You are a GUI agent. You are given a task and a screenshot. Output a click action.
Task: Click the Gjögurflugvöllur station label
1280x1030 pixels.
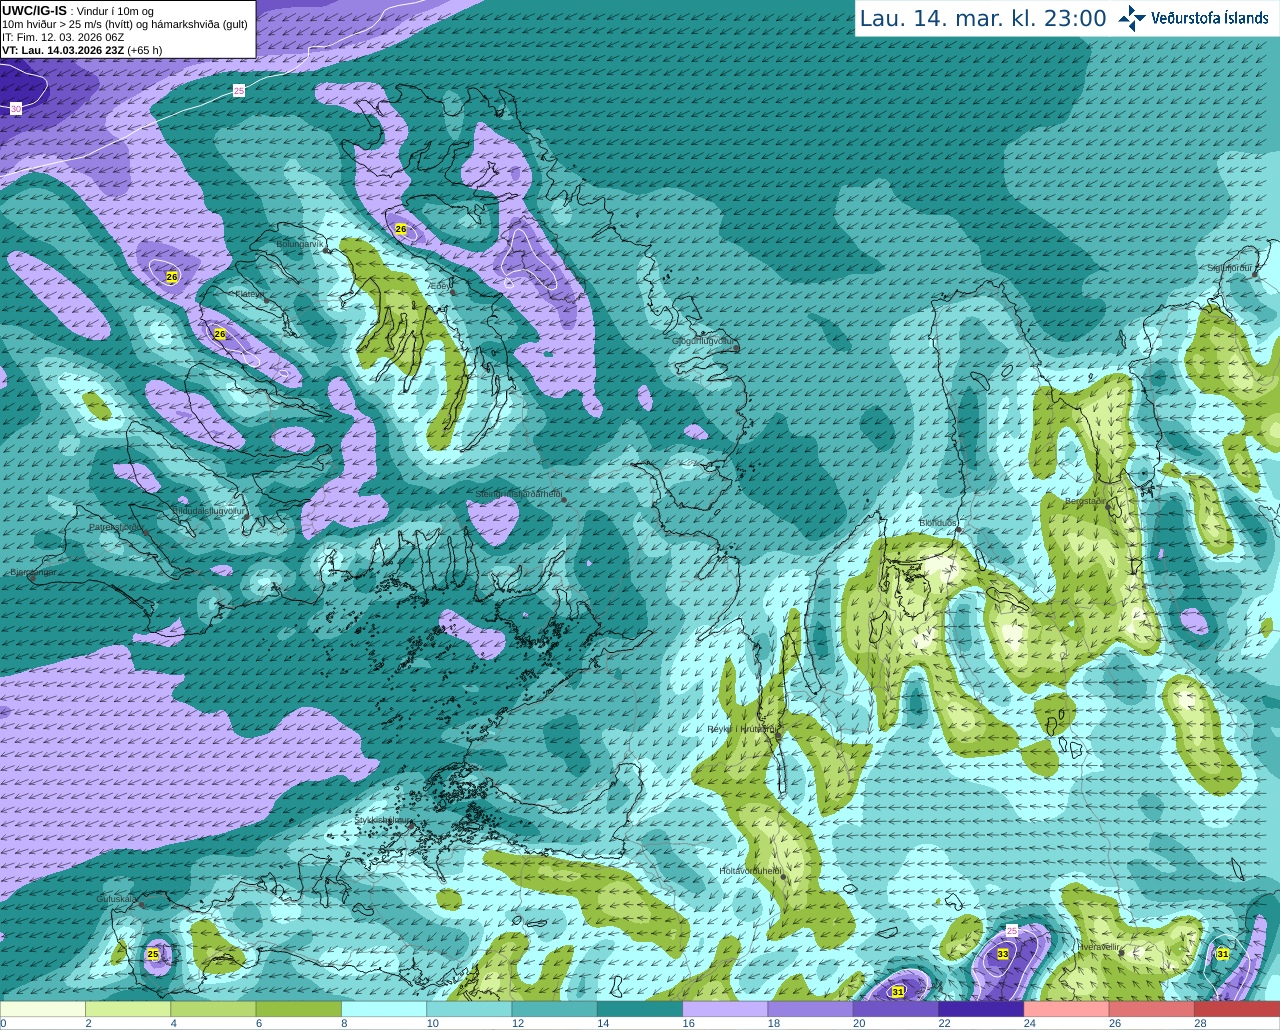coord(703,341)
